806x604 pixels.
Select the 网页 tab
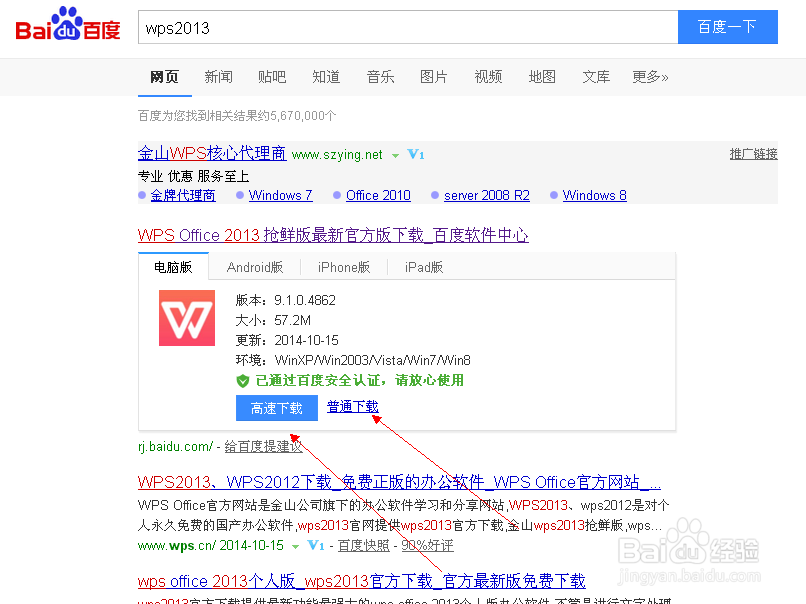pyautogui.click(x=164, y=77)
